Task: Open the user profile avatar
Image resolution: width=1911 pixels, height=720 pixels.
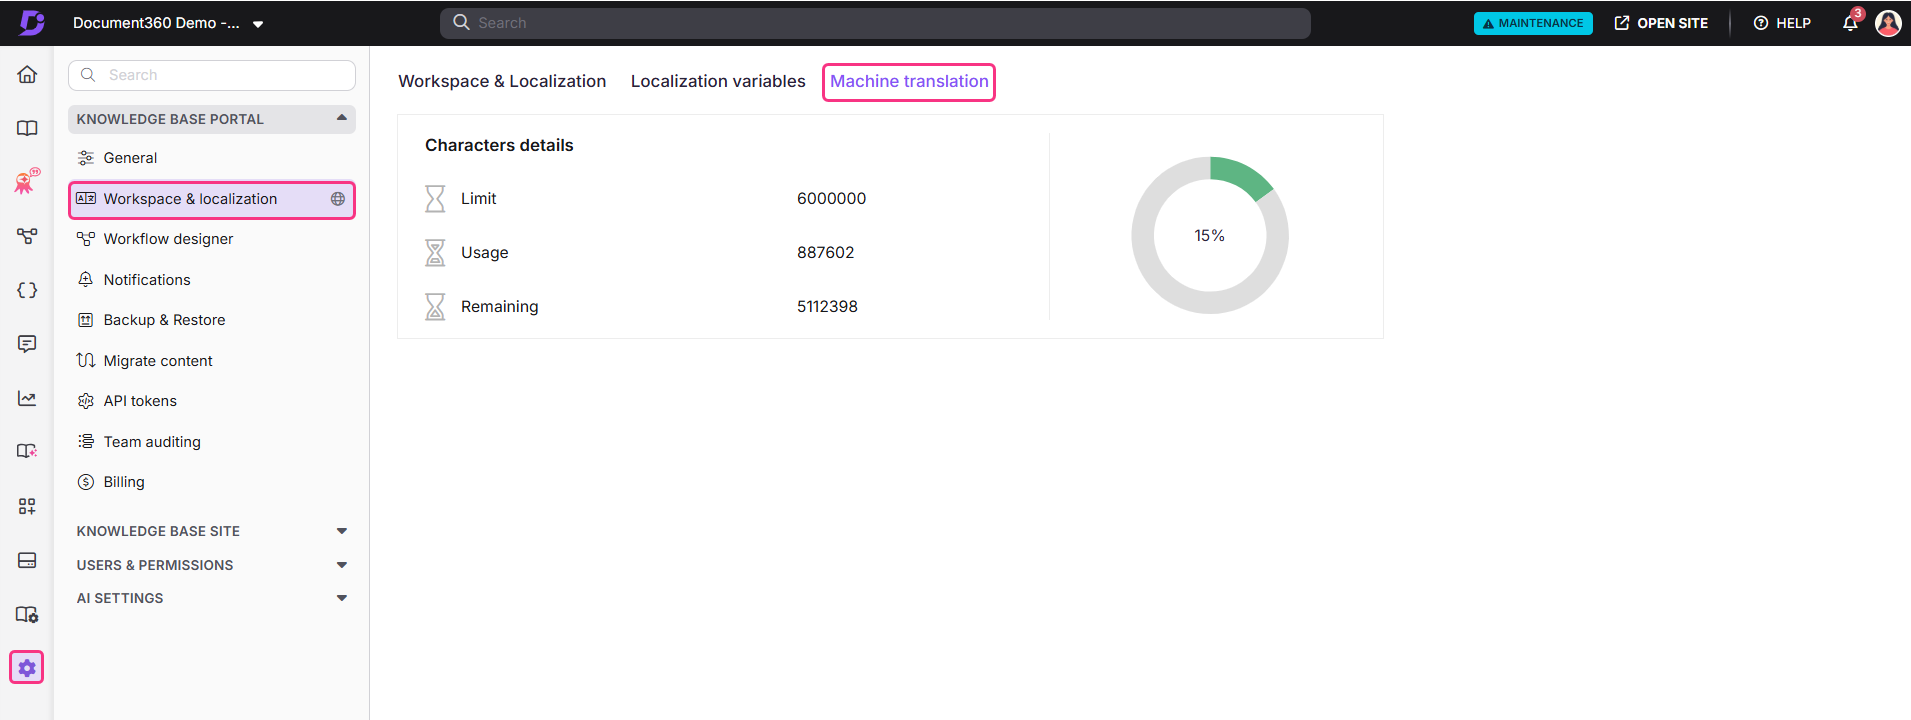Action: click(x=1888, y=23)
